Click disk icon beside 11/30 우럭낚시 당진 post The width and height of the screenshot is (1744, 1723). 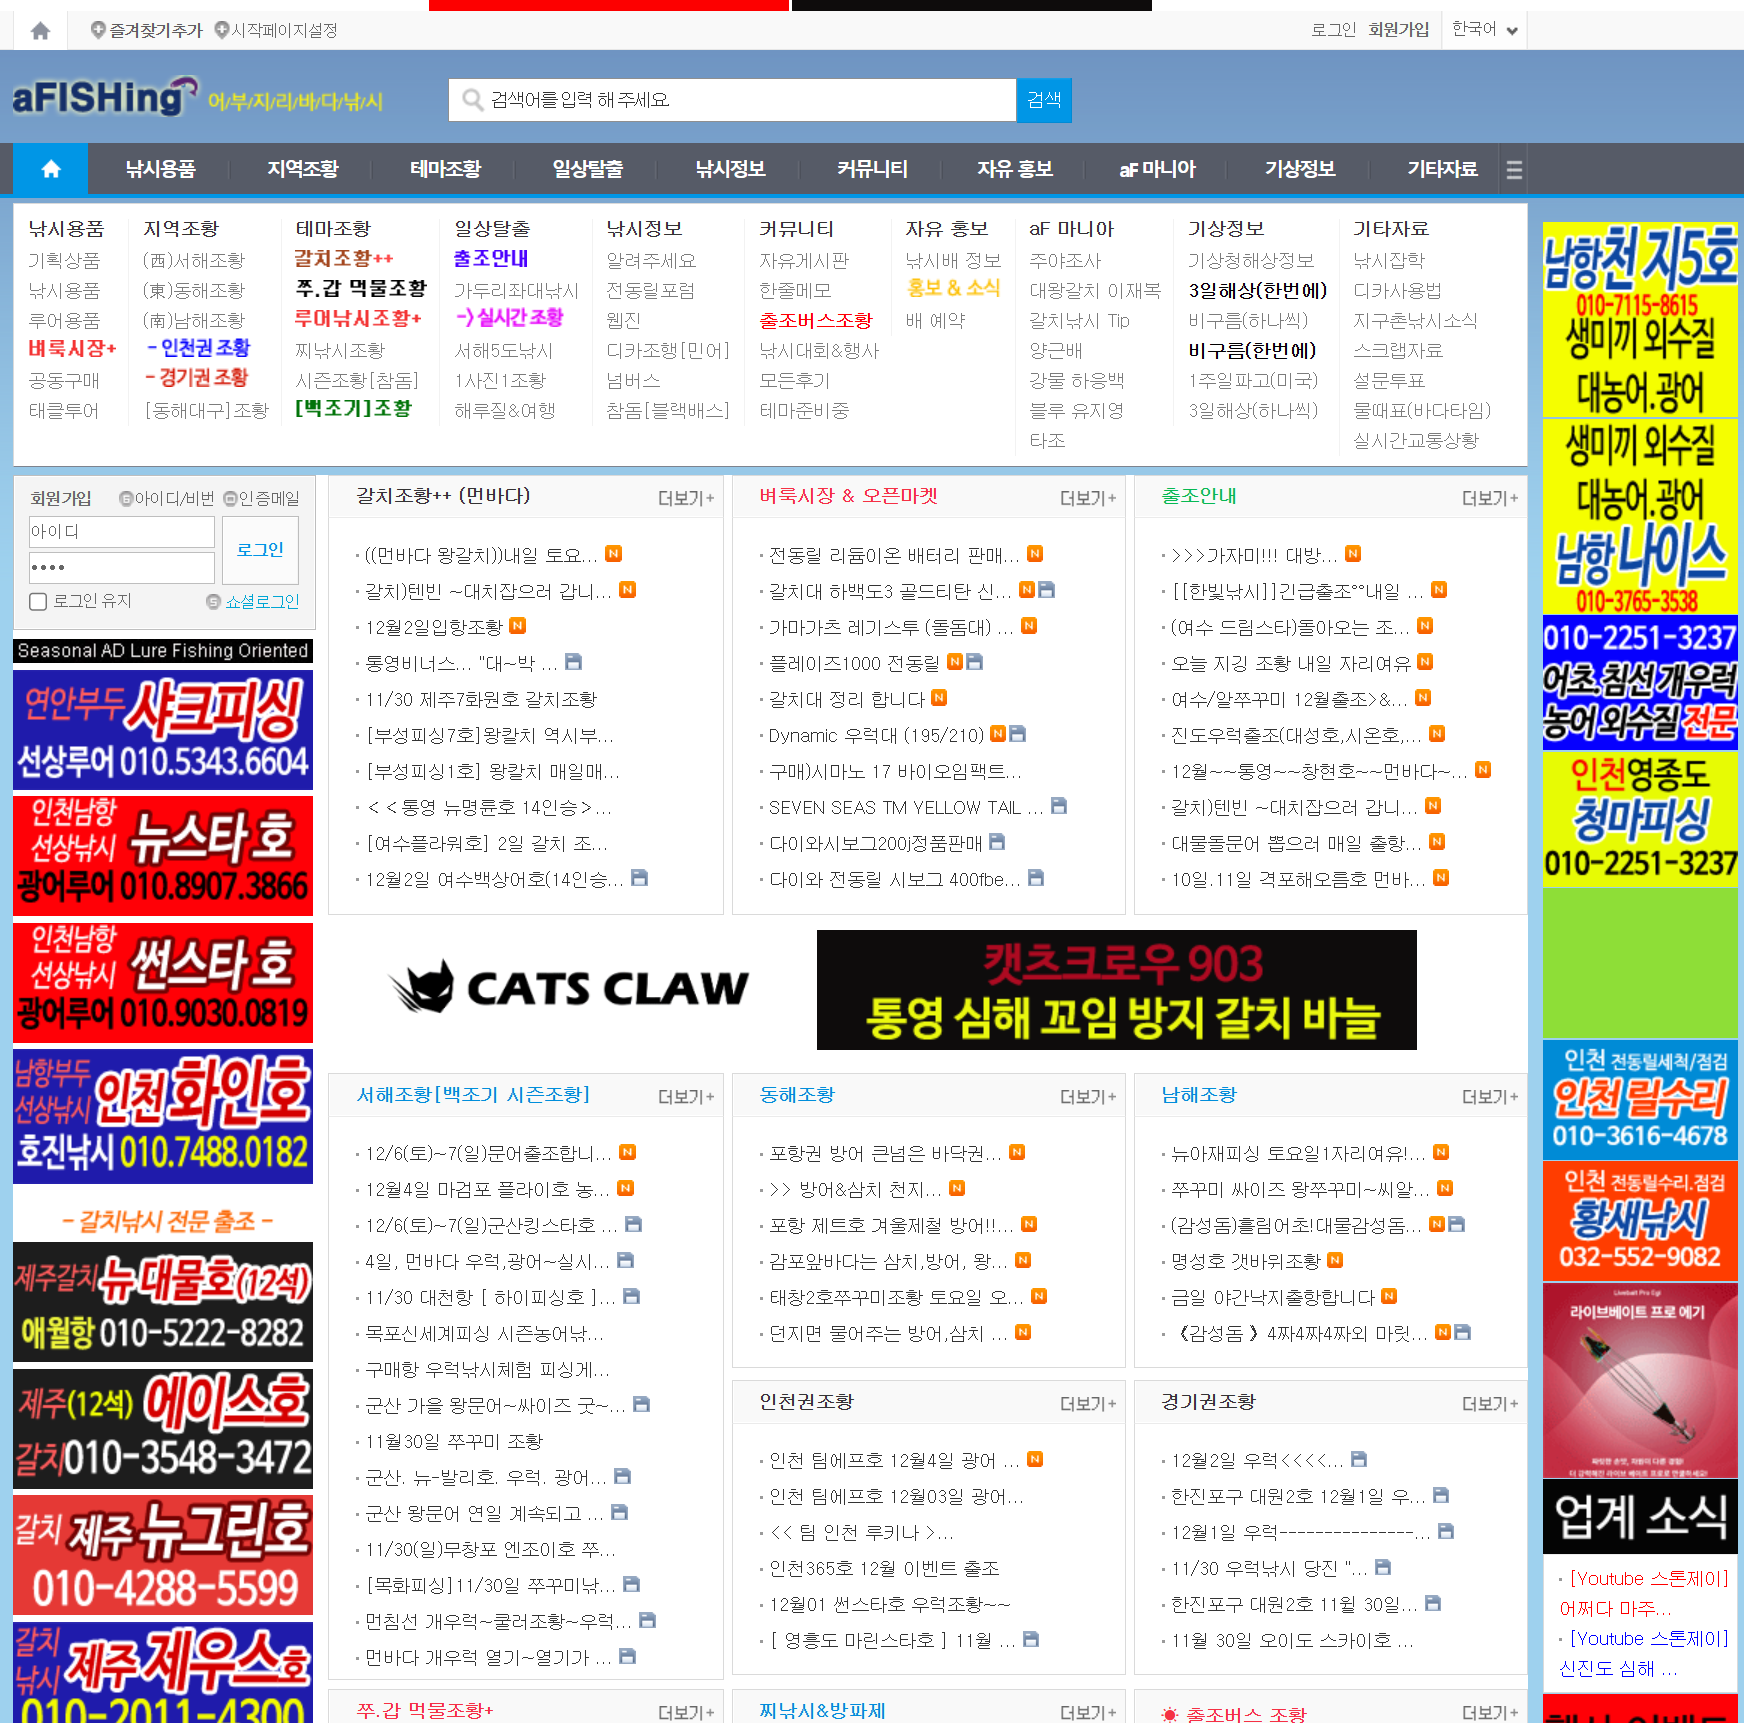[1383, 1567]
